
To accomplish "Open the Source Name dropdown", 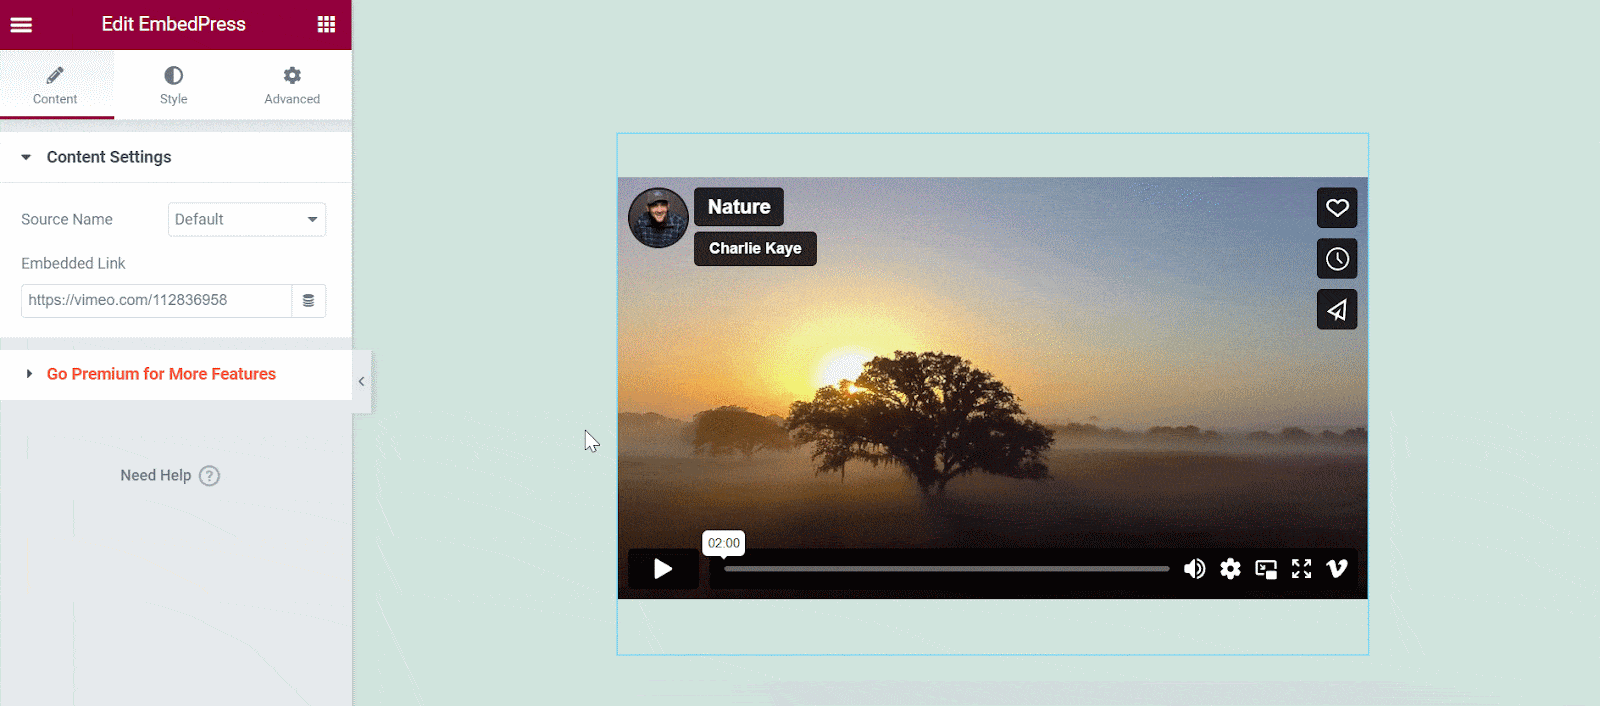I will pos(247,219).
